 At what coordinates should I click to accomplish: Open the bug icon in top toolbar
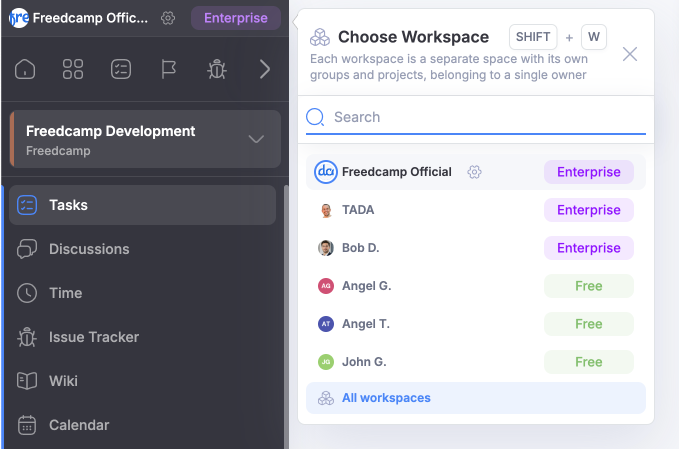(x=217, y=69)
